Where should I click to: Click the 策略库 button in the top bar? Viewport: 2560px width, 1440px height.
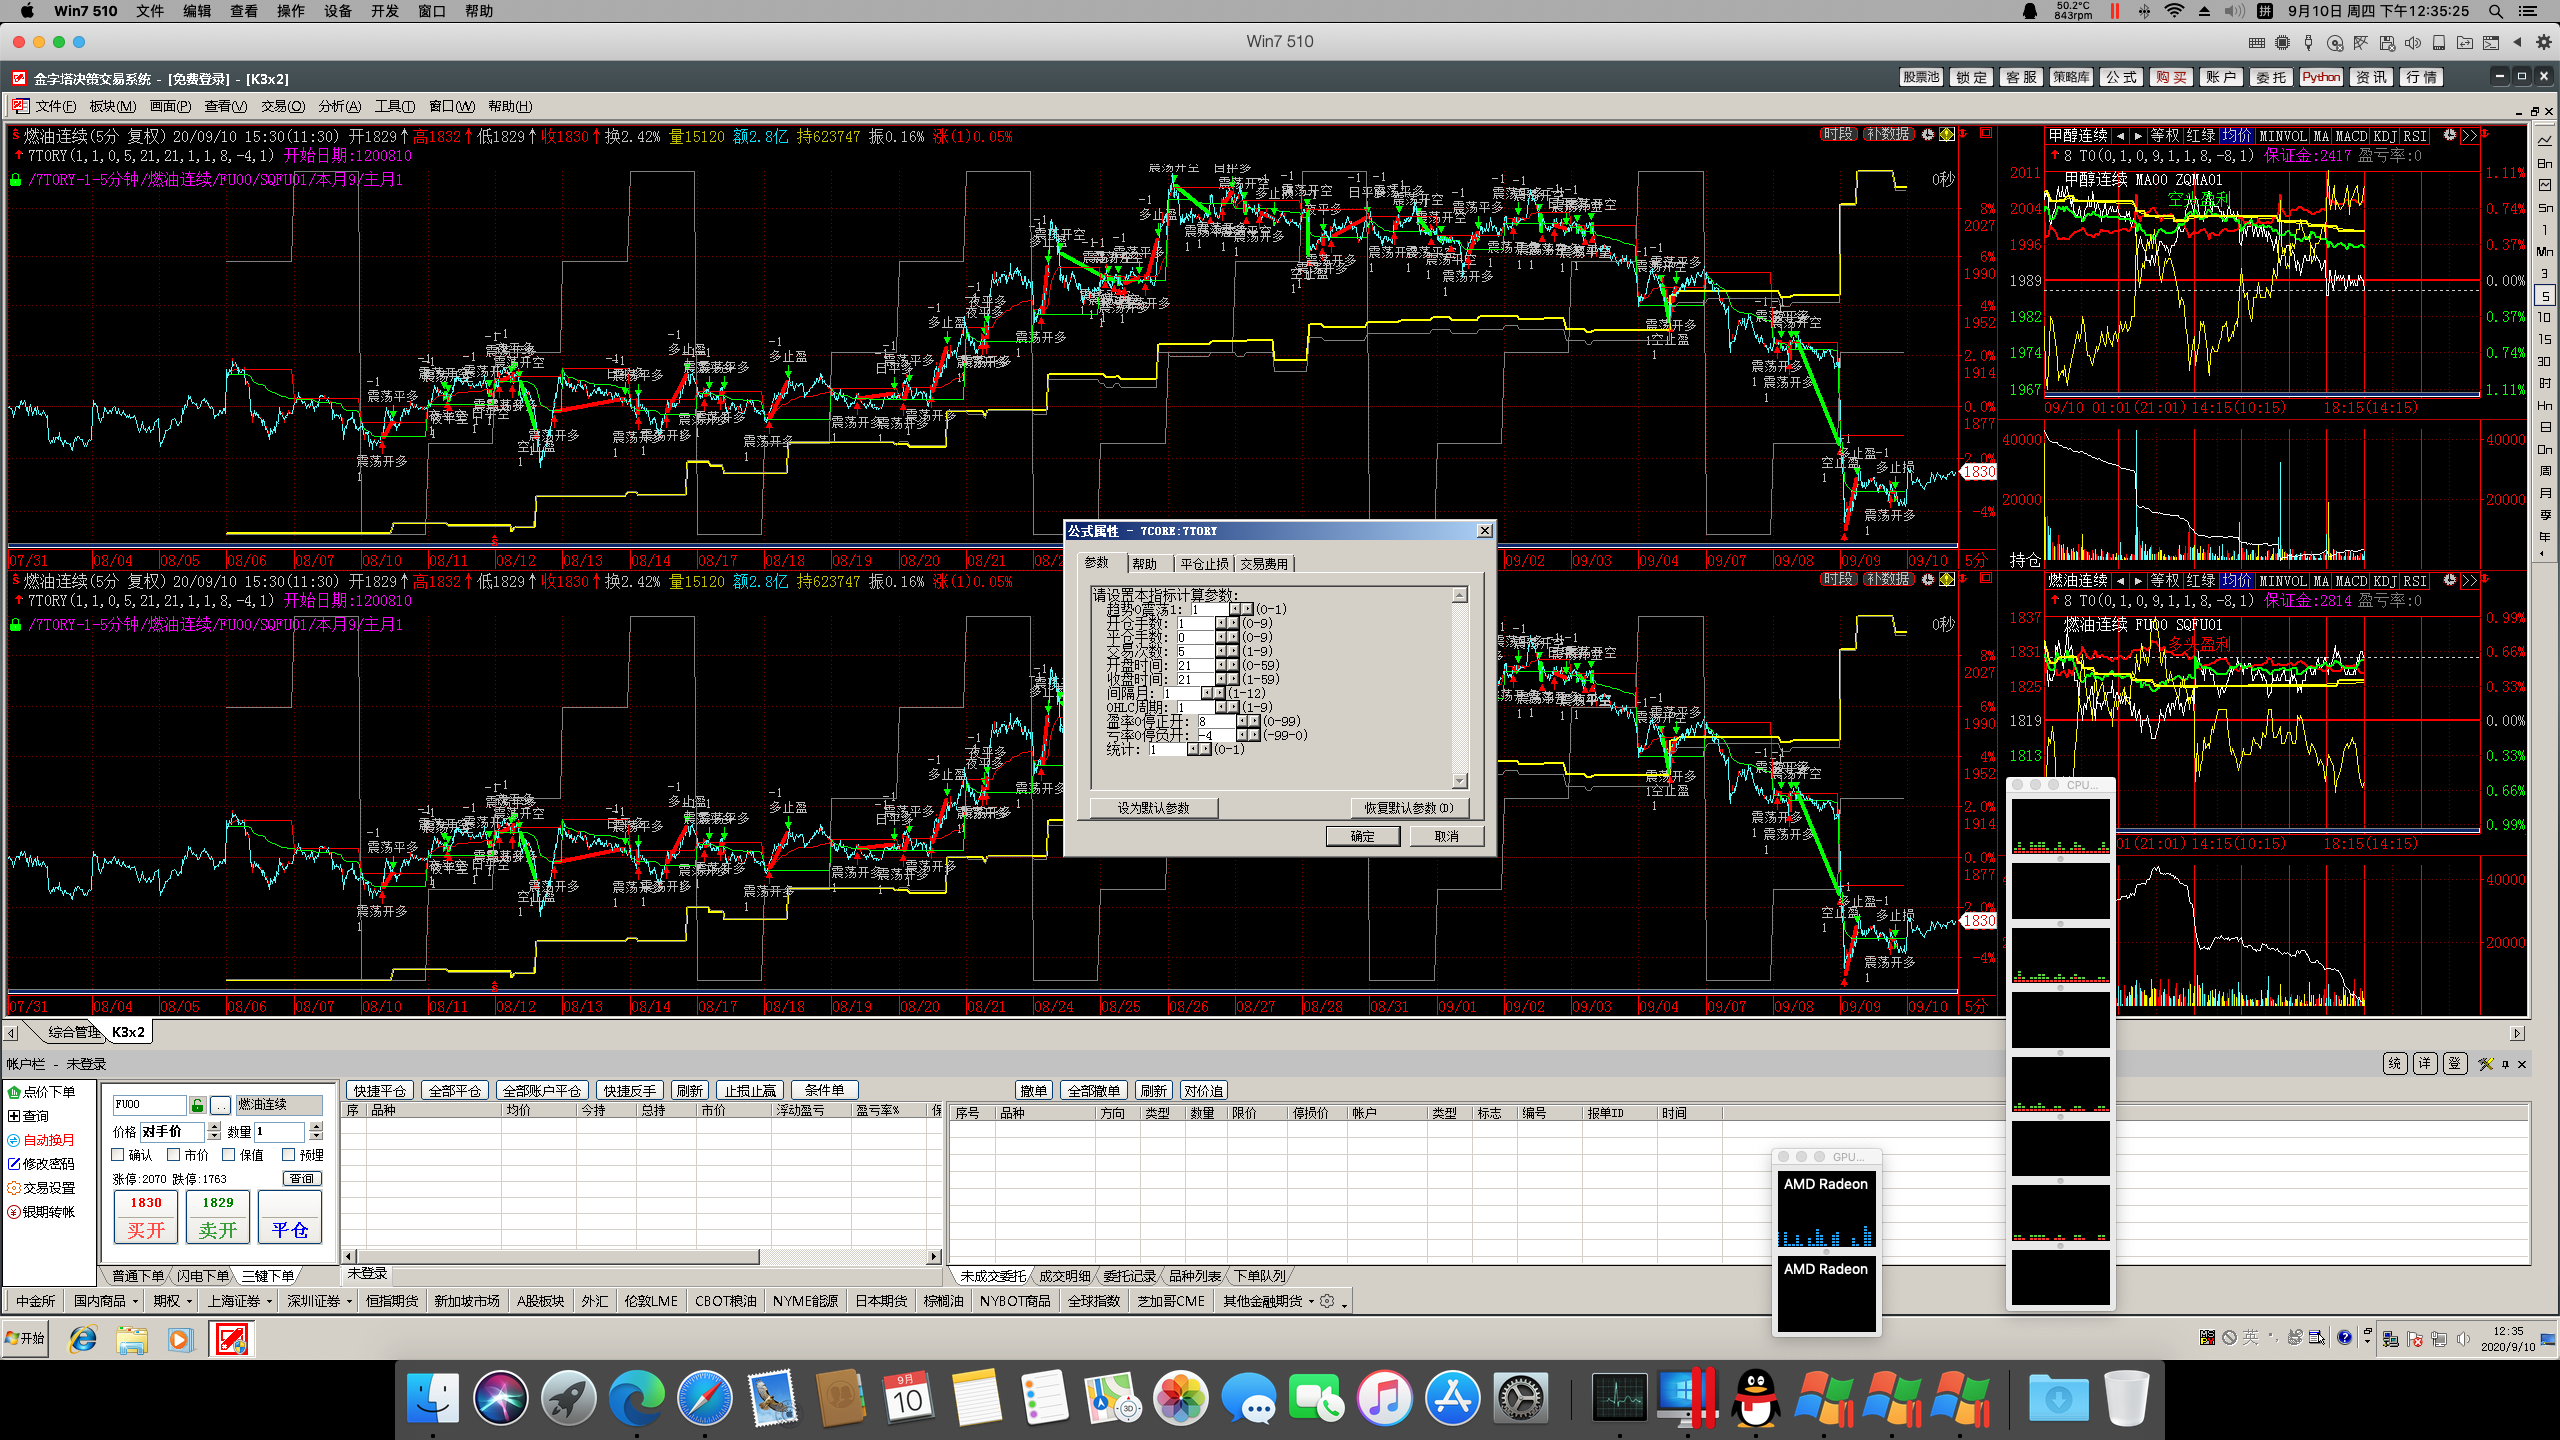point(2070,77)
